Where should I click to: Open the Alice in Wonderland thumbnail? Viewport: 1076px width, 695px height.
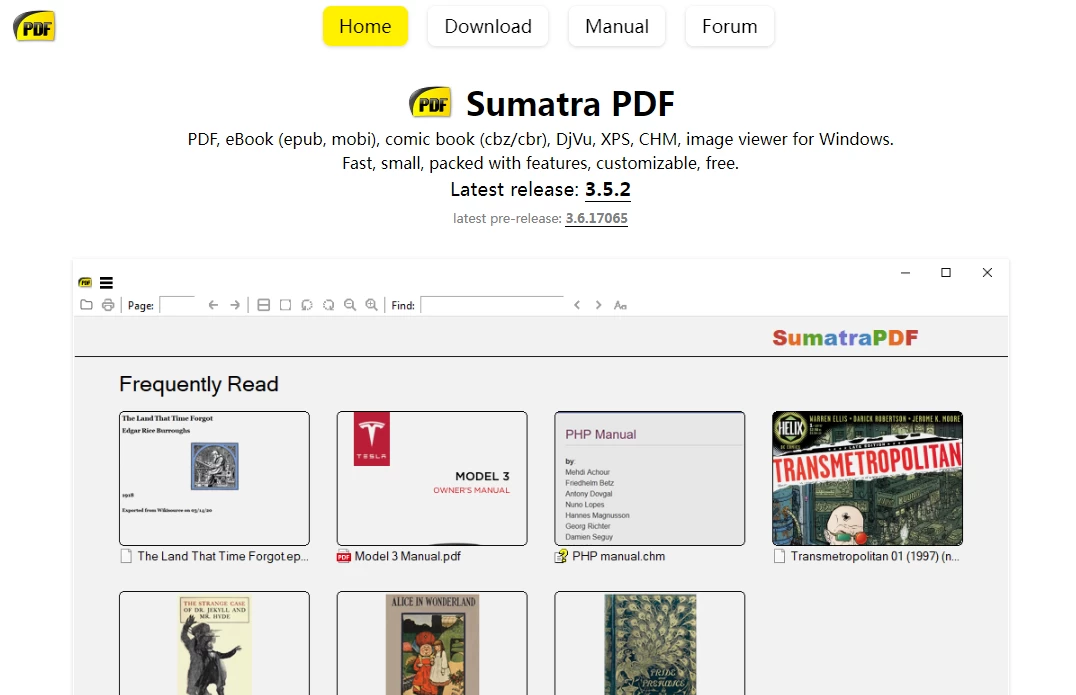(x=432, y=643)
